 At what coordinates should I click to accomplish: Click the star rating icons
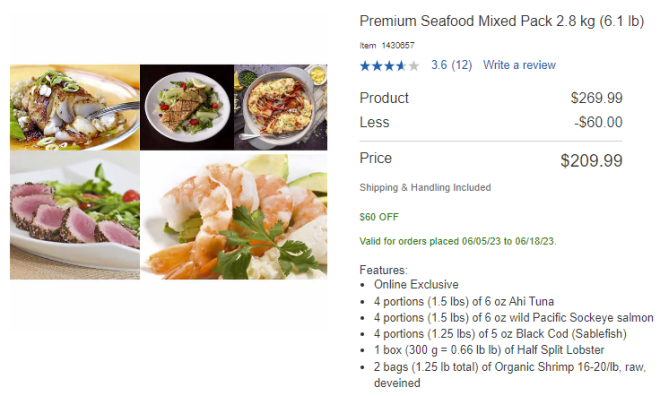[x=389, y=66]
